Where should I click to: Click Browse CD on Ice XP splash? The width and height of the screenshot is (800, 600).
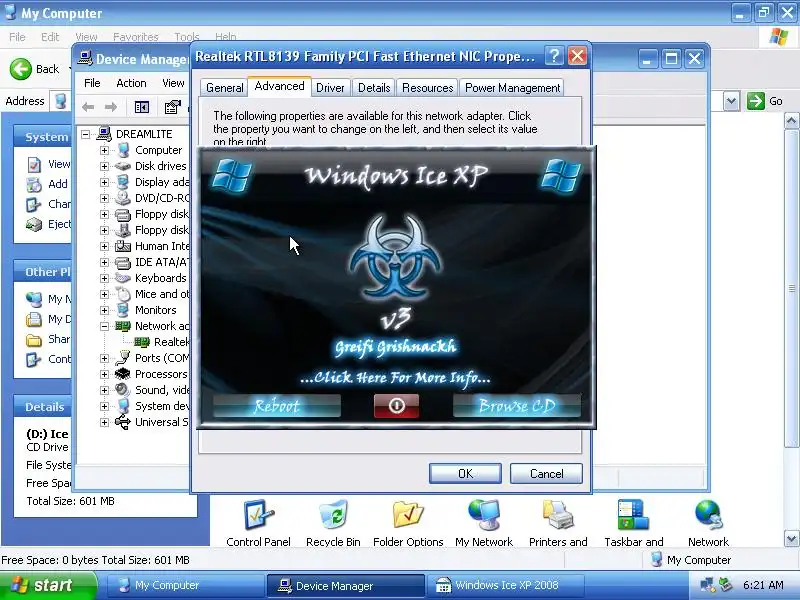coord(517,406)
